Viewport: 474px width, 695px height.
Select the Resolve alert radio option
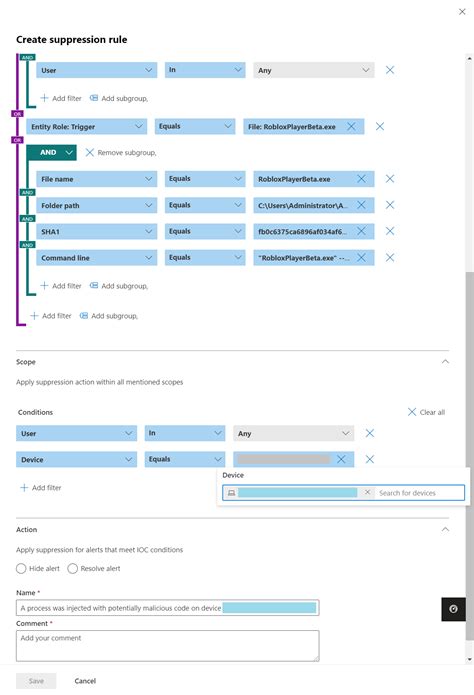[x=73, y=568]
